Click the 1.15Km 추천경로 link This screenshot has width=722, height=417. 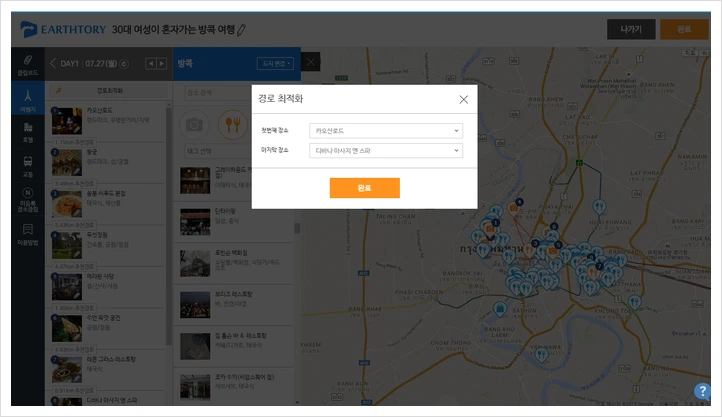tap(74, 142)
